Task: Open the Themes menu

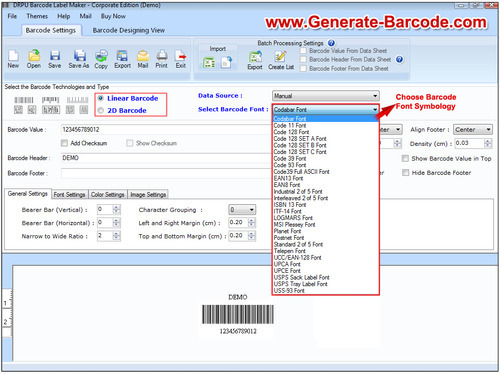Action: tap(37, 16)
